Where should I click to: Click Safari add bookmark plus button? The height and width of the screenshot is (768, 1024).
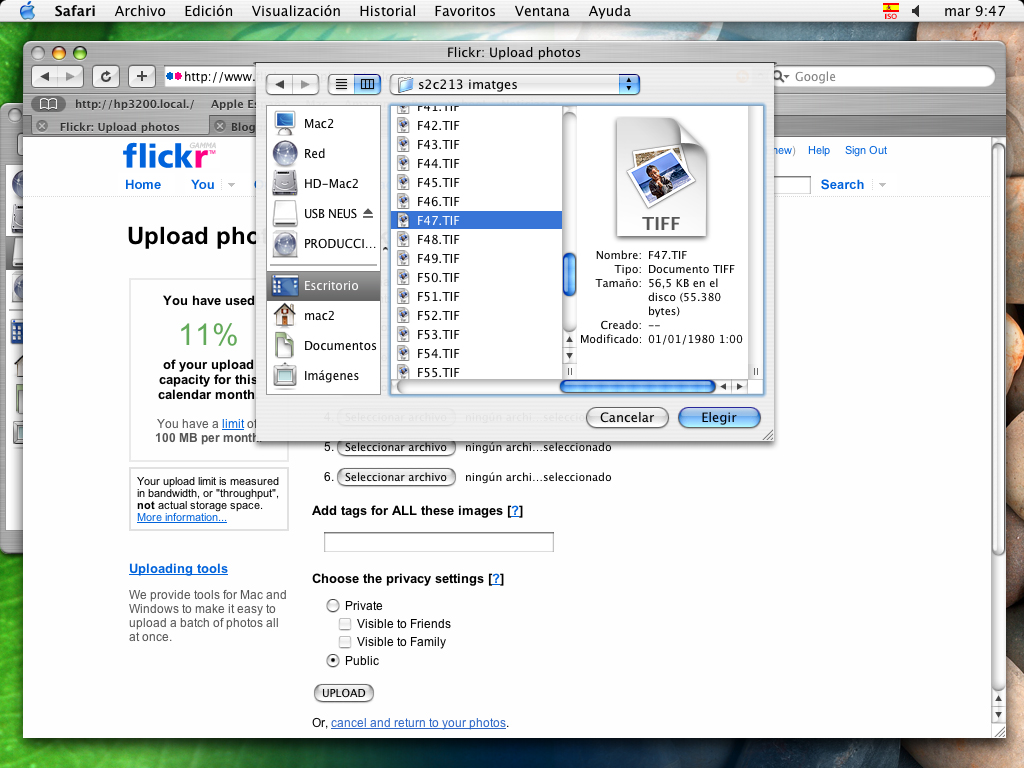point(141,76)
